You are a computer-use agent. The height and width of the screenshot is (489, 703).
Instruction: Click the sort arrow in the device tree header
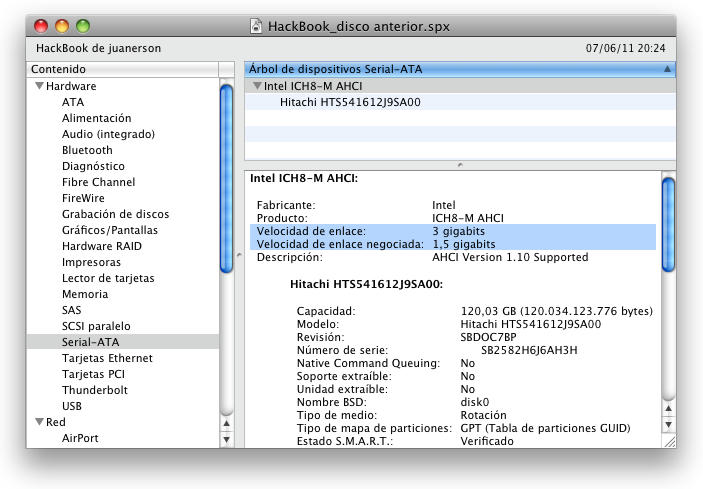[667, 69]
